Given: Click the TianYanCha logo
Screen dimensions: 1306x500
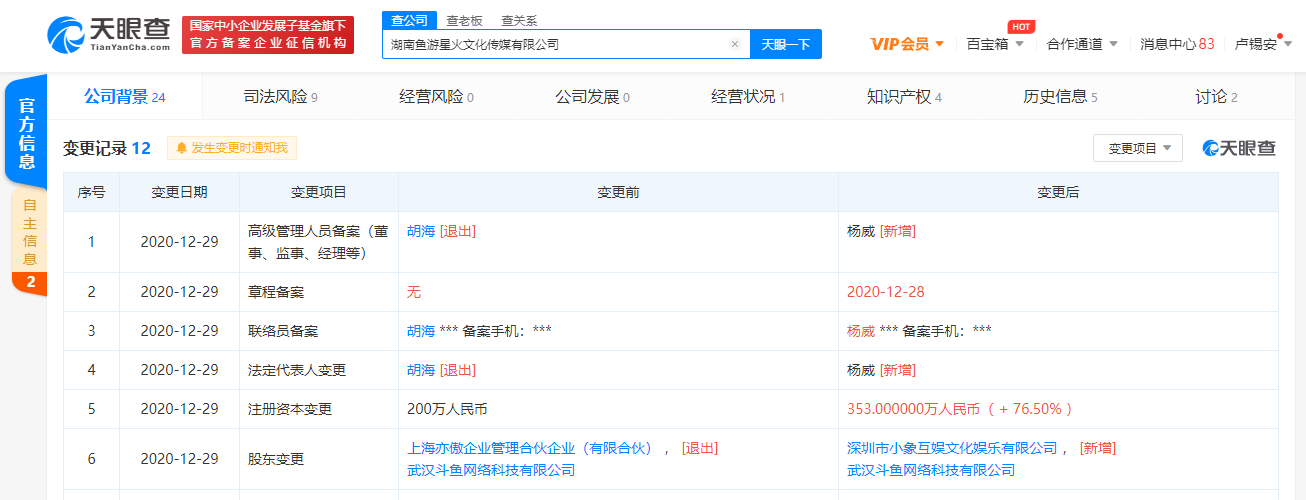Looking at the screenshot, I should pyautogui.click(x=108, y=34).
